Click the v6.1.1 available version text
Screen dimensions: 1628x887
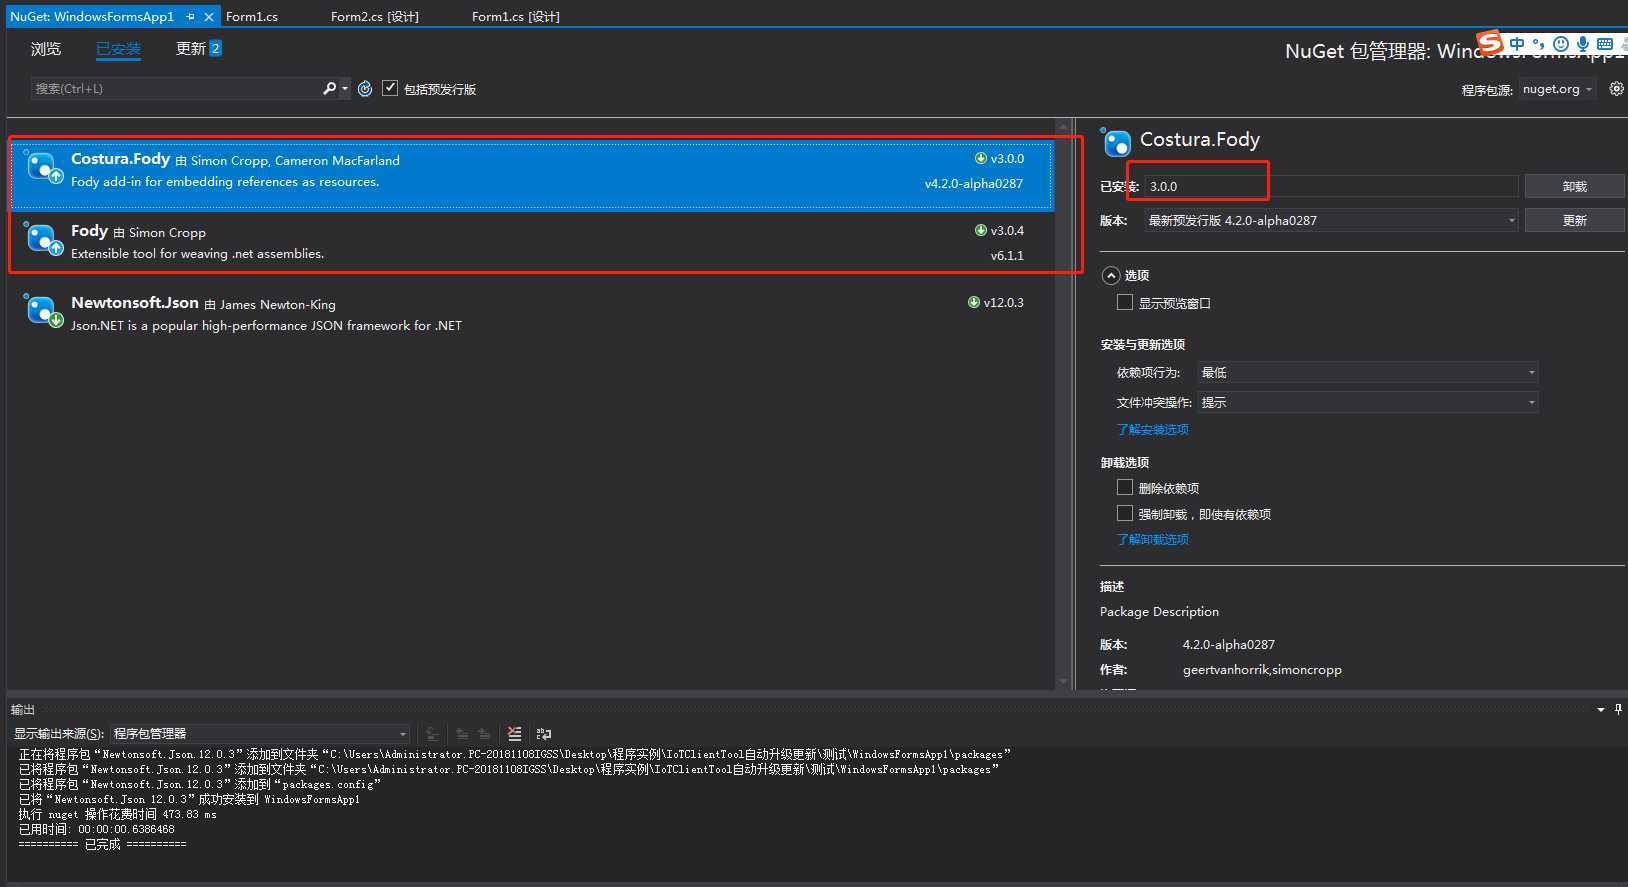(x=1007, y=256)
